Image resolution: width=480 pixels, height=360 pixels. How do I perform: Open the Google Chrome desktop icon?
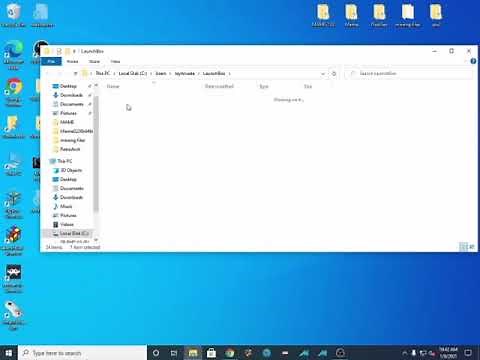(x=13, y=93)
